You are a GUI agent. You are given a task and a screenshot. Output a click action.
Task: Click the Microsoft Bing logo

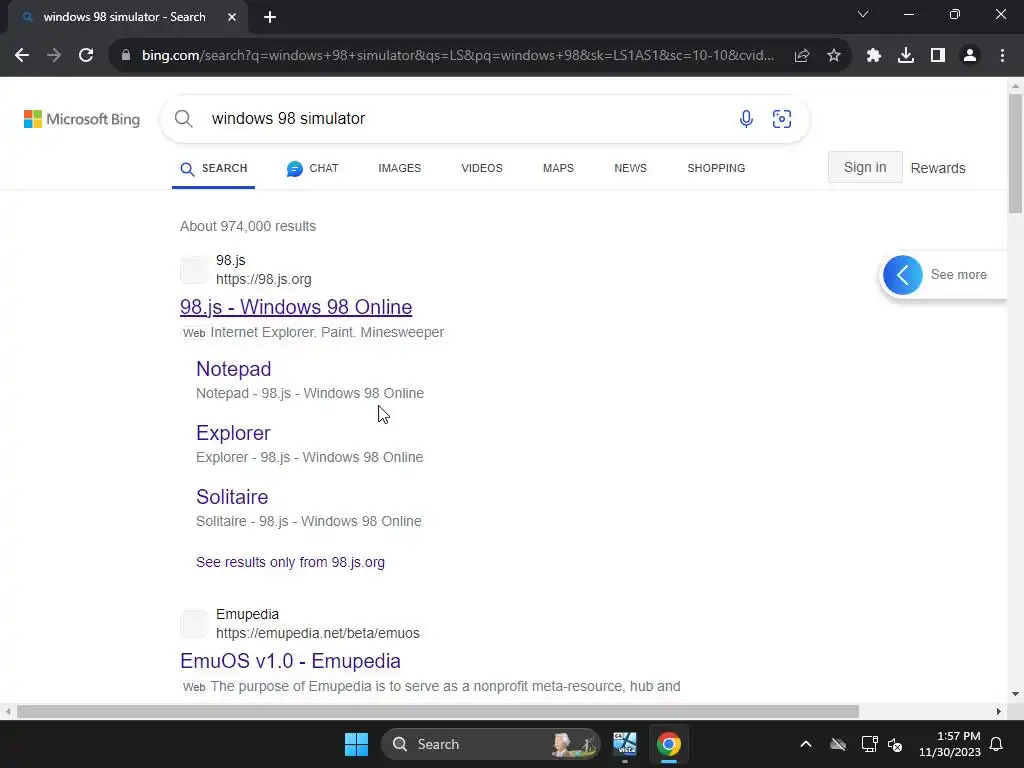pos(82,119)
